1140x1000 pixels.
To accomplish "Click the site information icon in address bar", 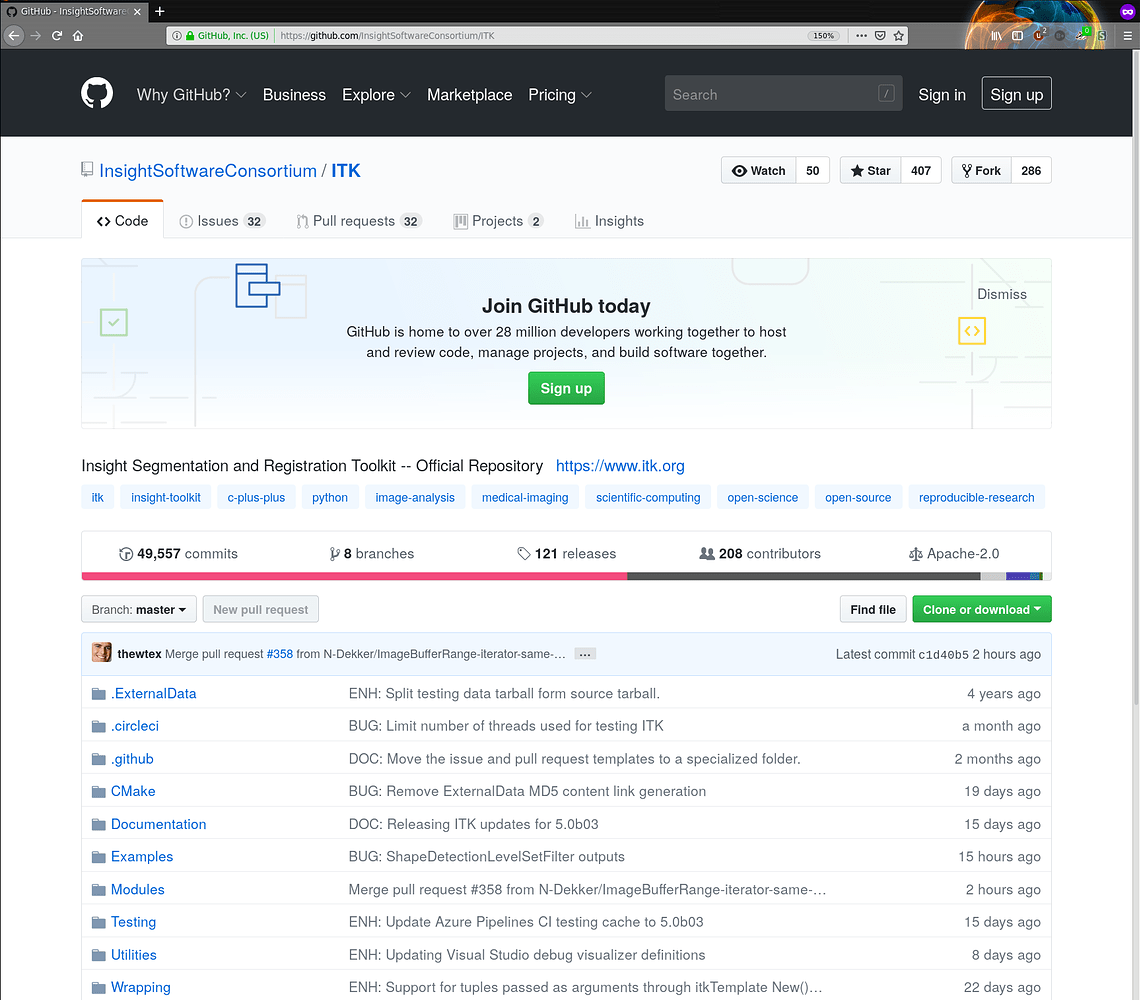I will click(x=176, y=35).
